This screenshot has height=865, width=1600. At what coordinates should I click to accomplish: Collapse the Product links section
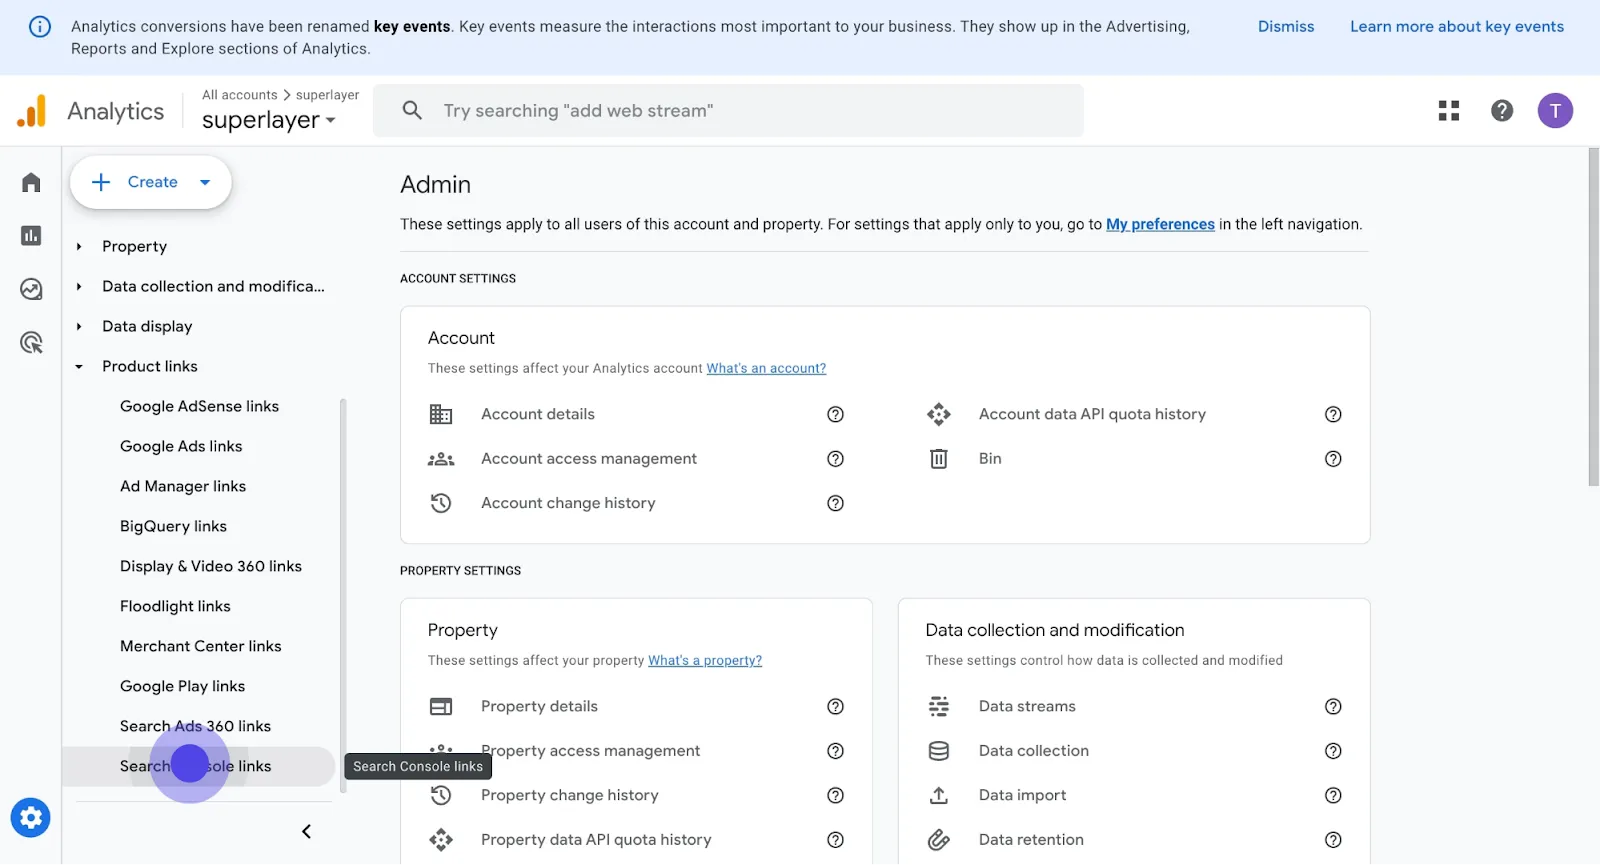tap(79, 367)
